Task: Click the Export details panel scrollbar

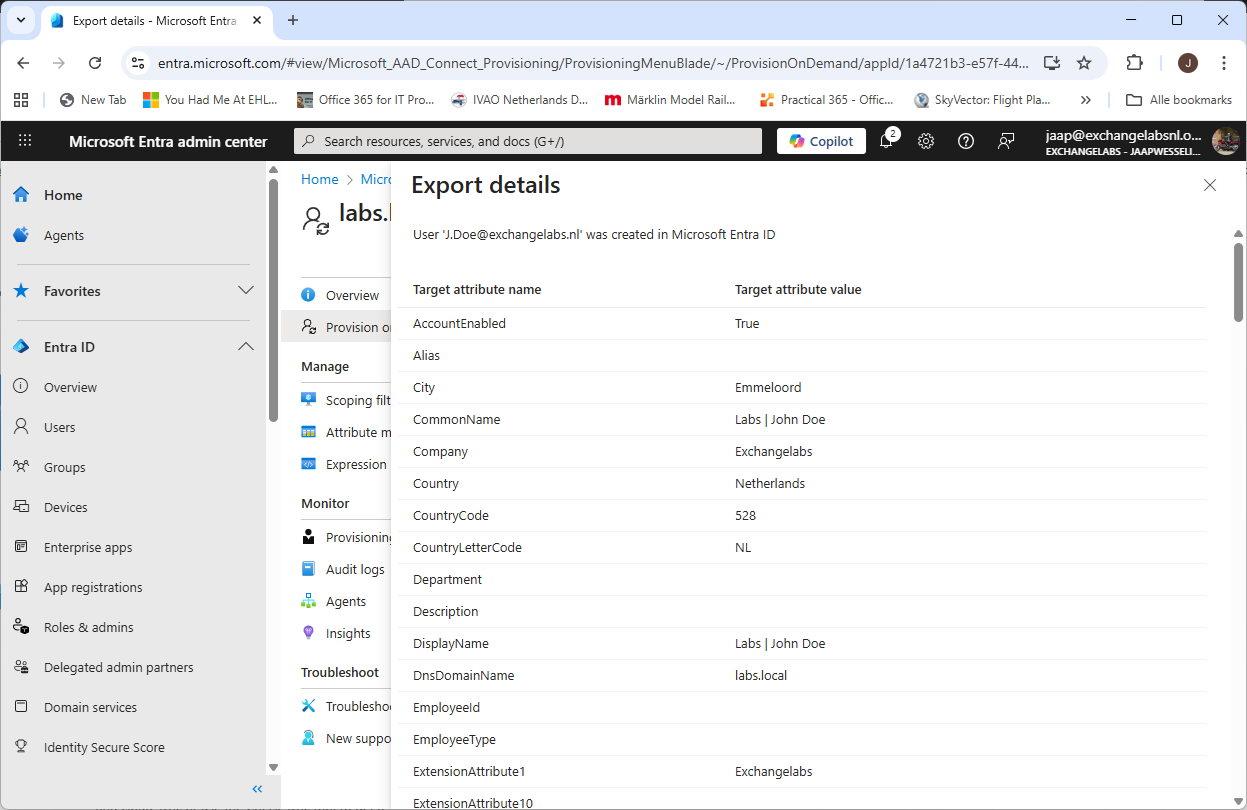Action: tap(1238, 282)
